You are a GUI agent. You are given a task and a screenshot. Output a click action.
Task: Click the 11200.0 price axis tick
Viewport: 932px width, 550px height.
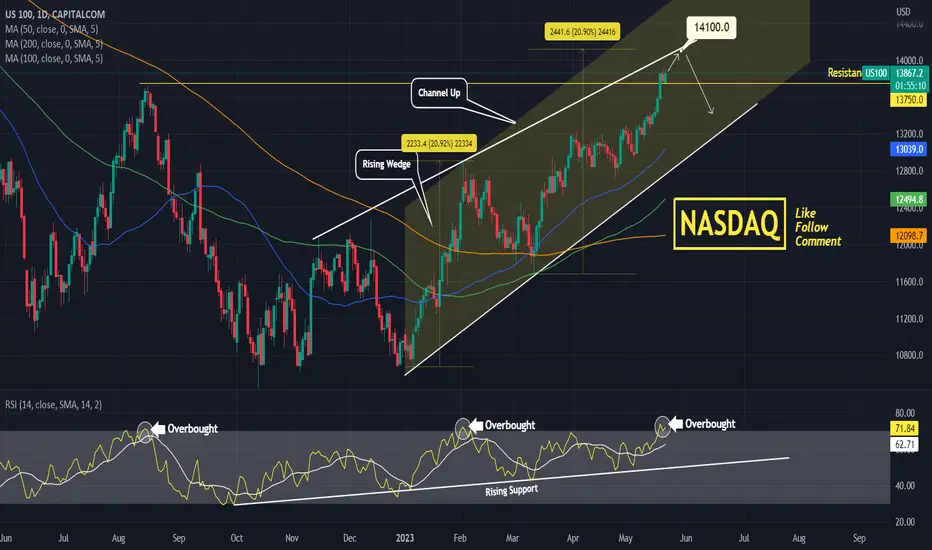[x=909, y=319]
